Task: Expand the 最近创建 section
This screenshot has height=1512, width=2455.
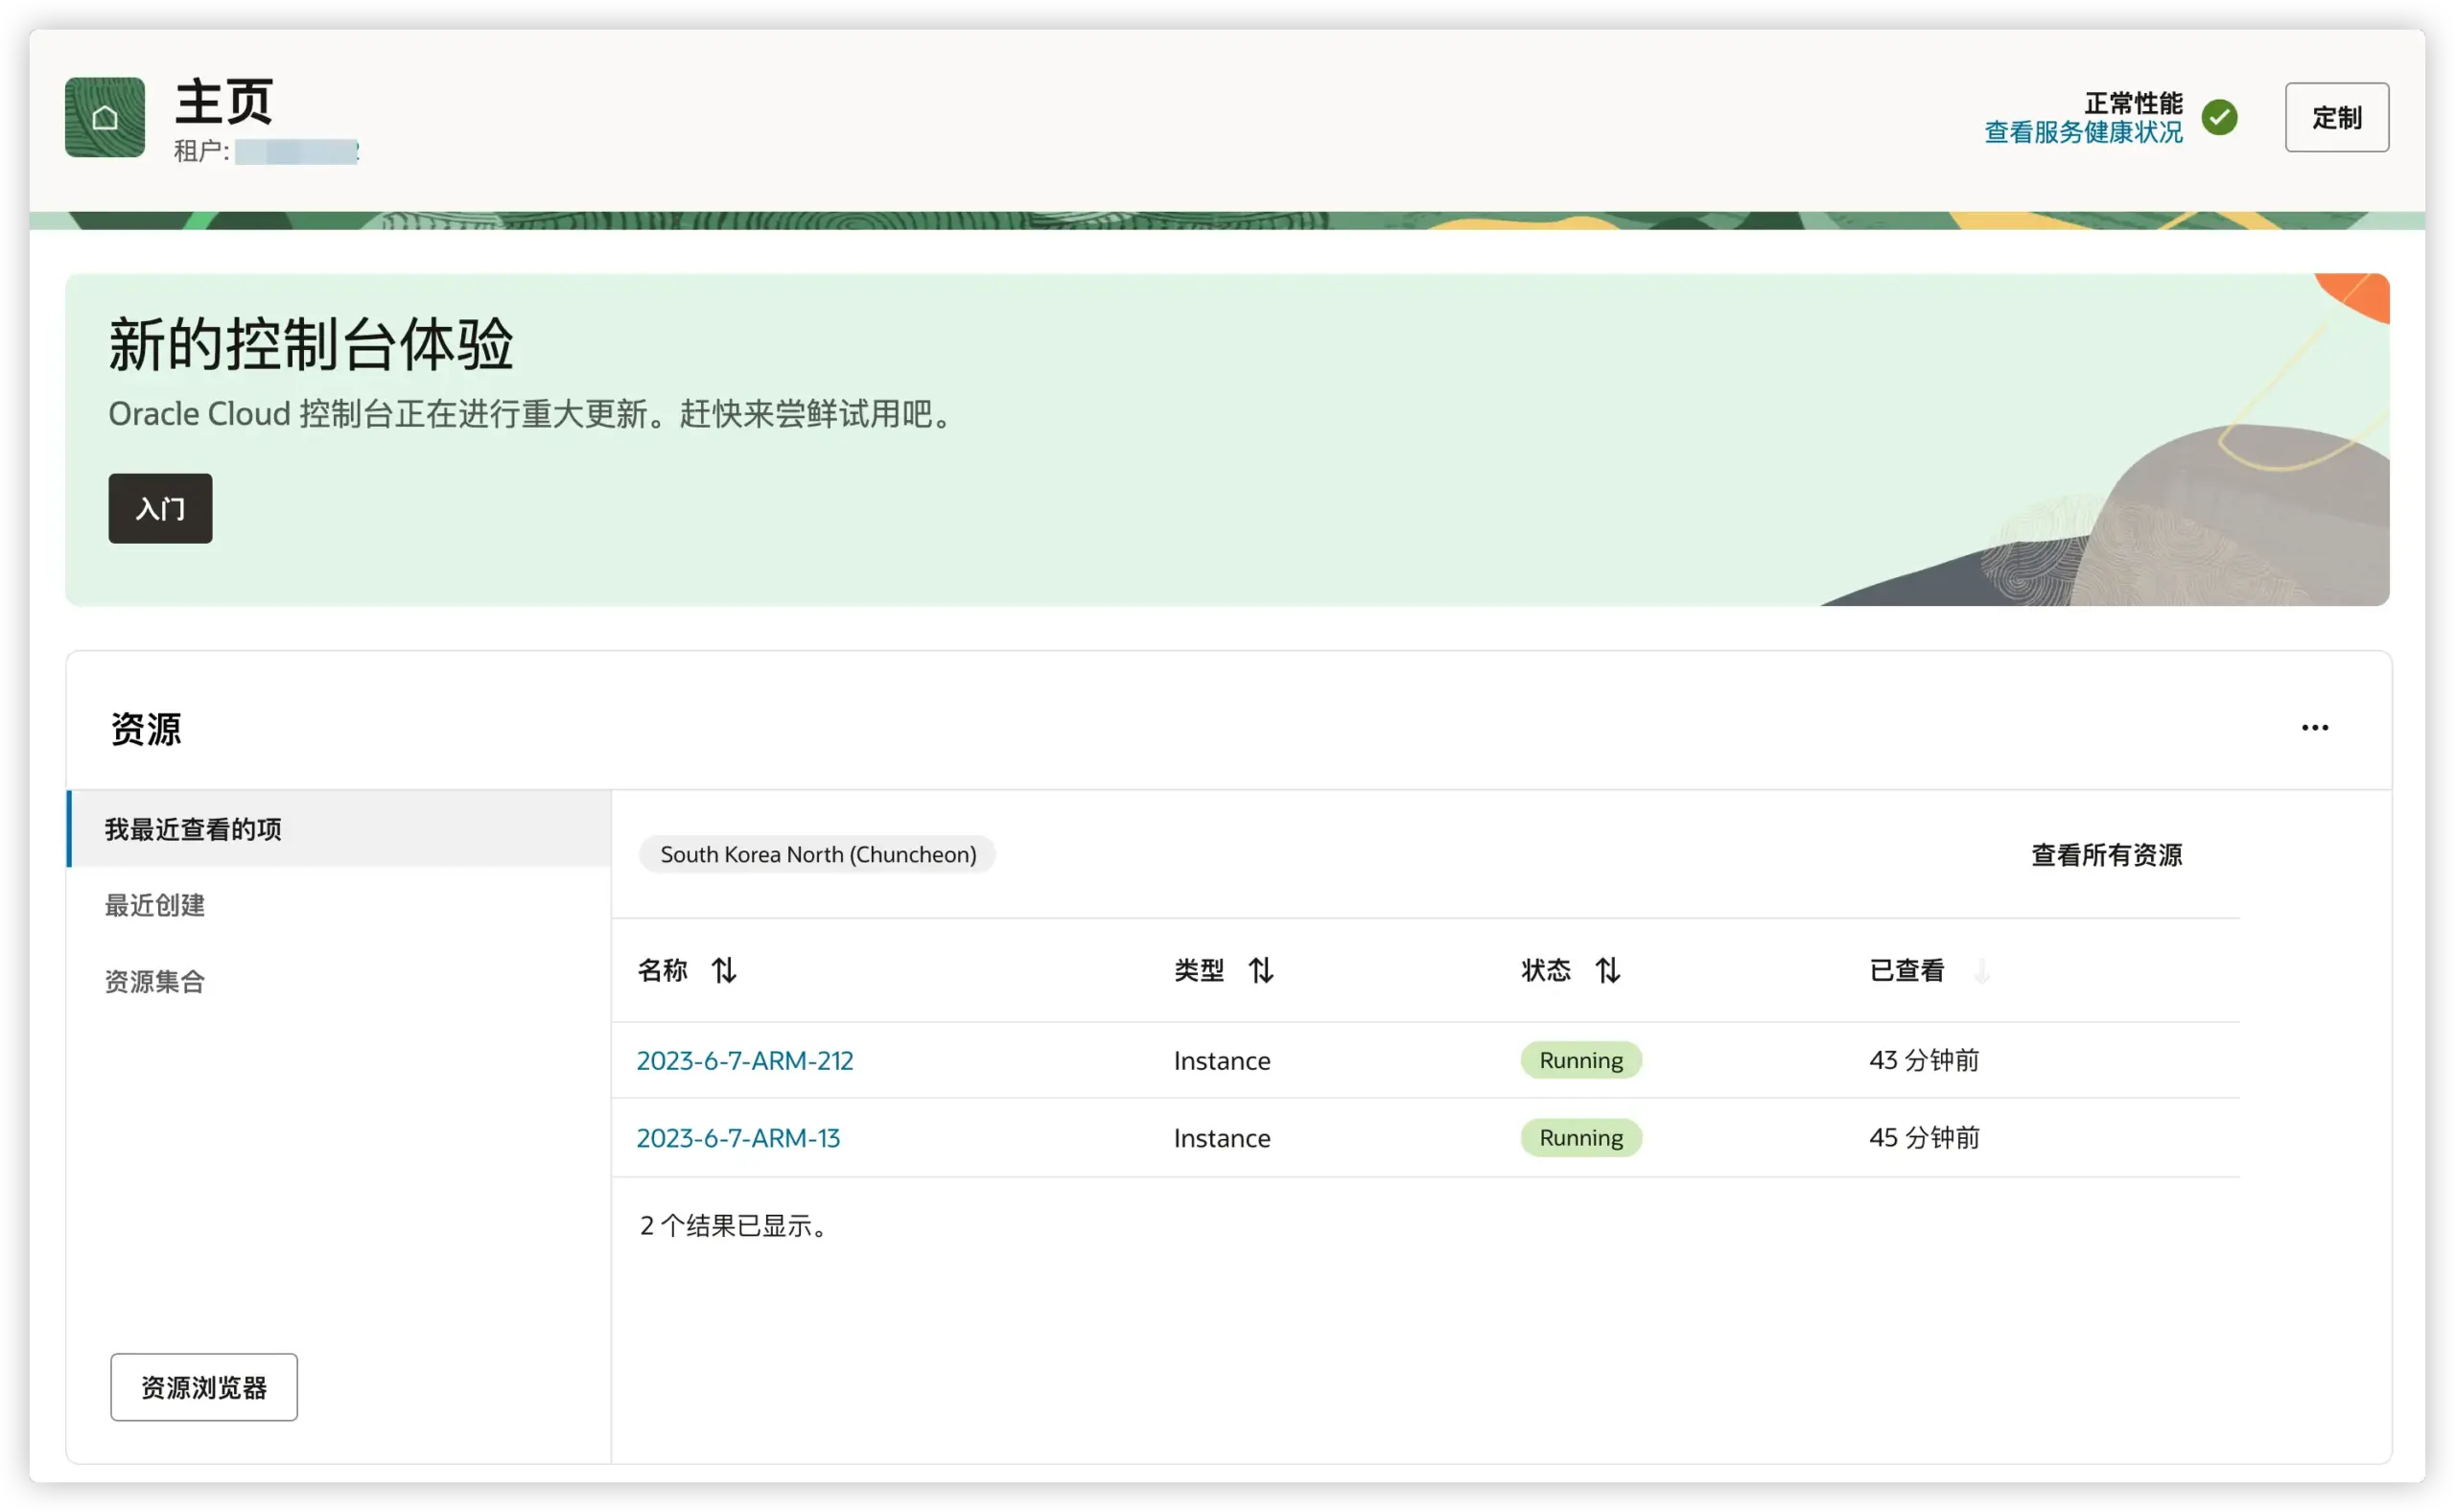Action: 155,905
